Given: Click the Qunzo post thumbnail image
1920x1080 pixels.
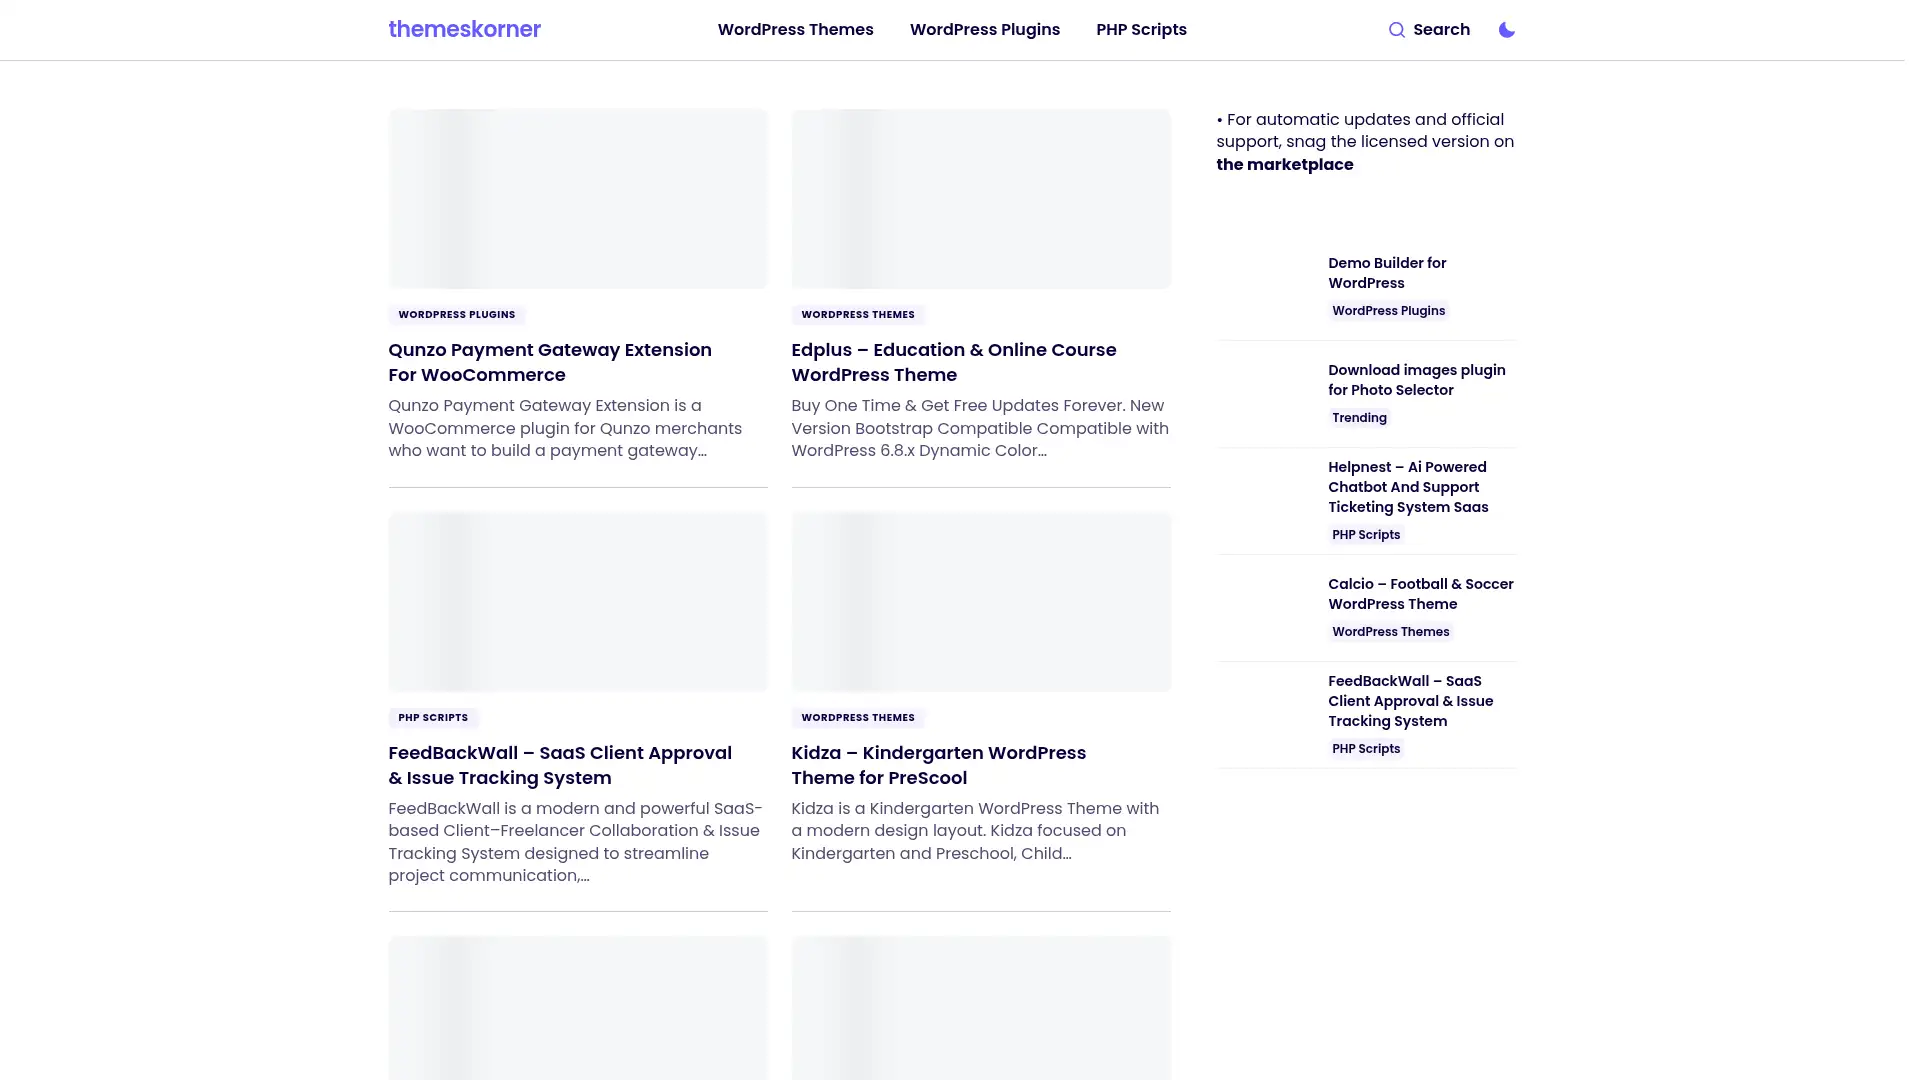Looking at the screenshot, I should click(x=578, y=198).
